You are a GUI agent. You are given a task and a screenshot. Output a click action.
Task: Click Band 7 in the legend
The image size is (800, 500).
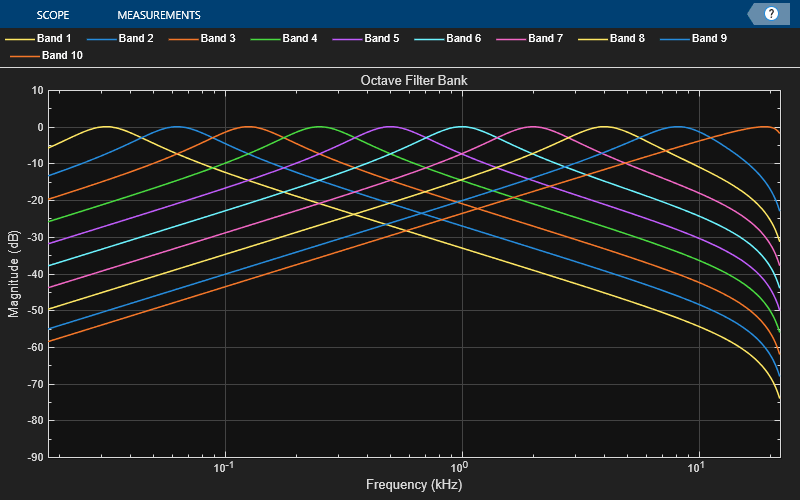point(545,39)
